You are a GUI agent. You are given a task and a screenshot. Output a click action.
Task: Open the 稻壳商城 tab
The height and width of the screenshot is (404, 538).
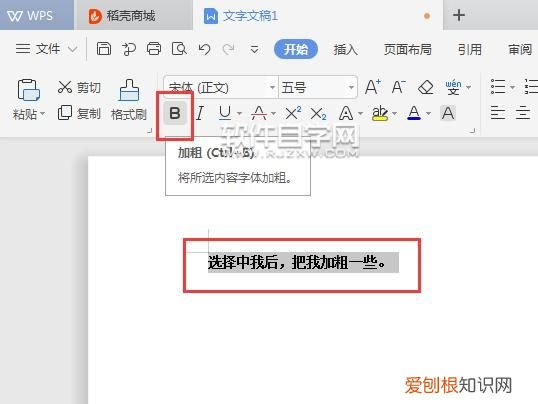click(x=133, y=16)
